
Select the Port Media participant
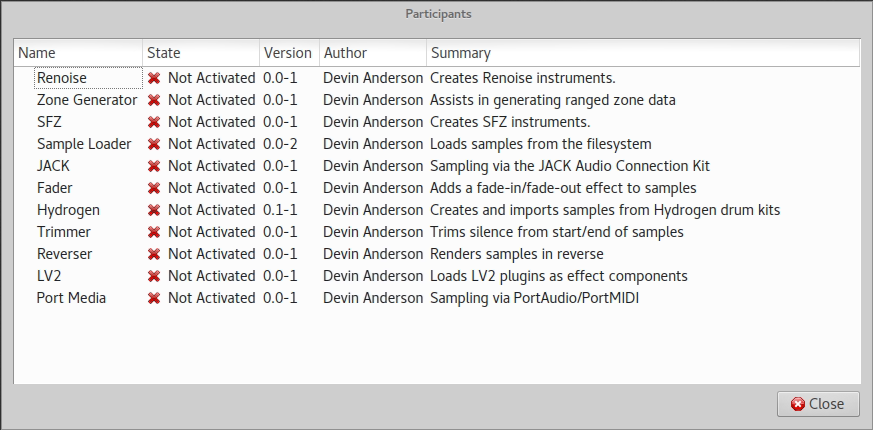[x=71, y=298]
